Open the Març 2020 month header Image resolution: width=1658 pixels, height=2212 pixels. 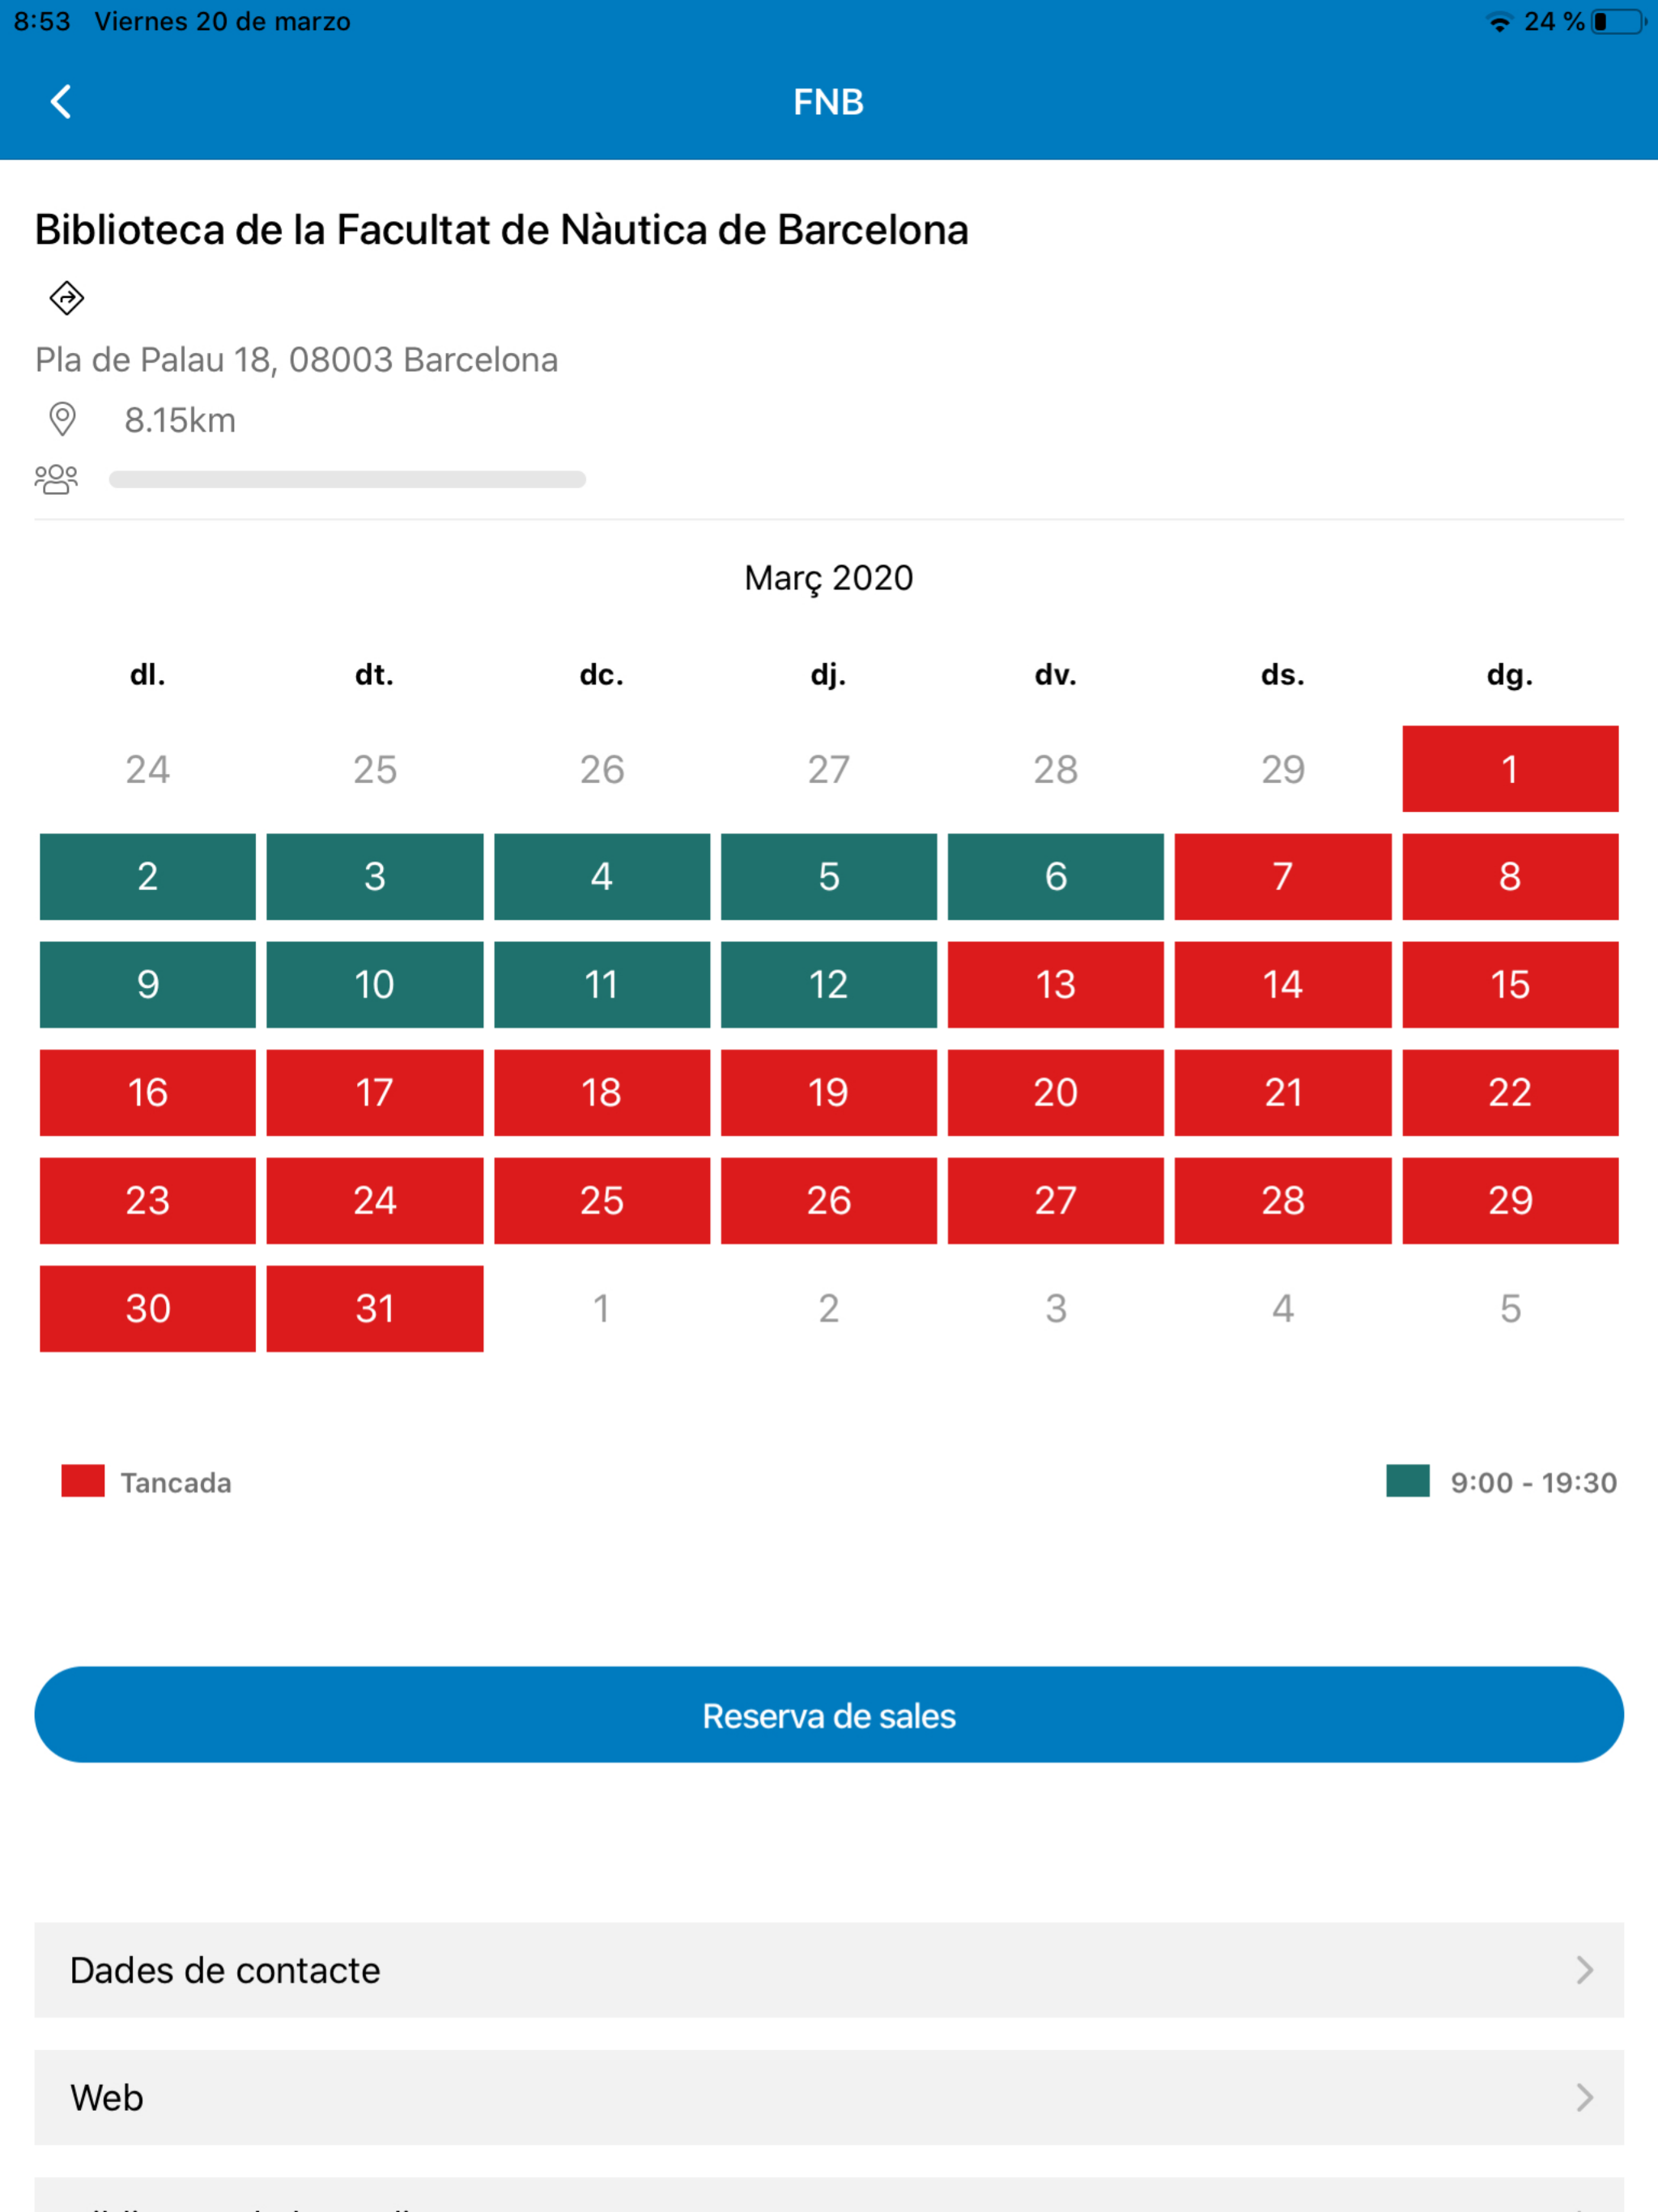coord(829,577)
